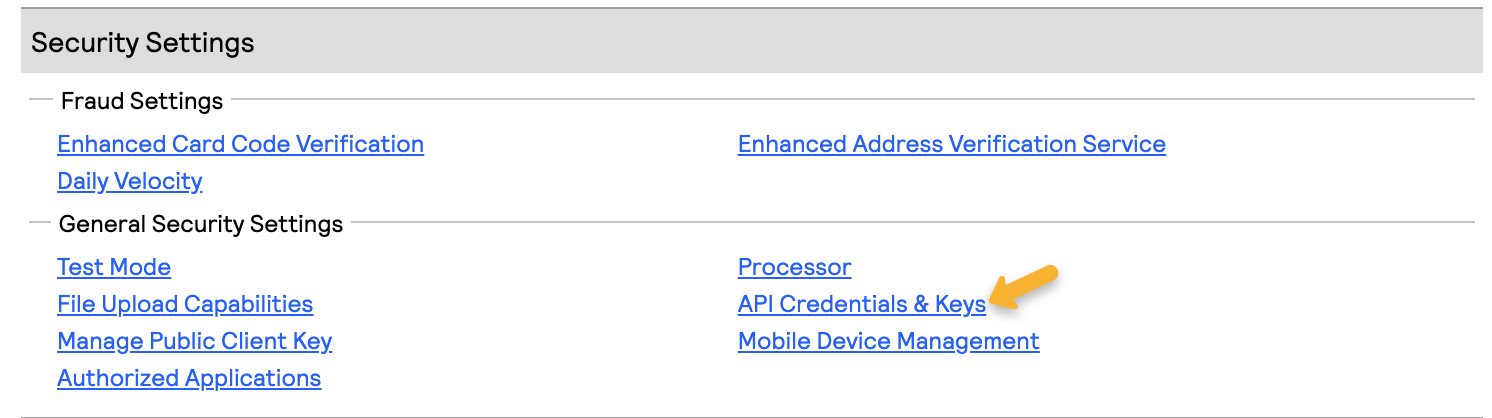Viewport: 1492px width, 418px height.
Task: Click the Fraud Settings section label
Action: [142, 101]
